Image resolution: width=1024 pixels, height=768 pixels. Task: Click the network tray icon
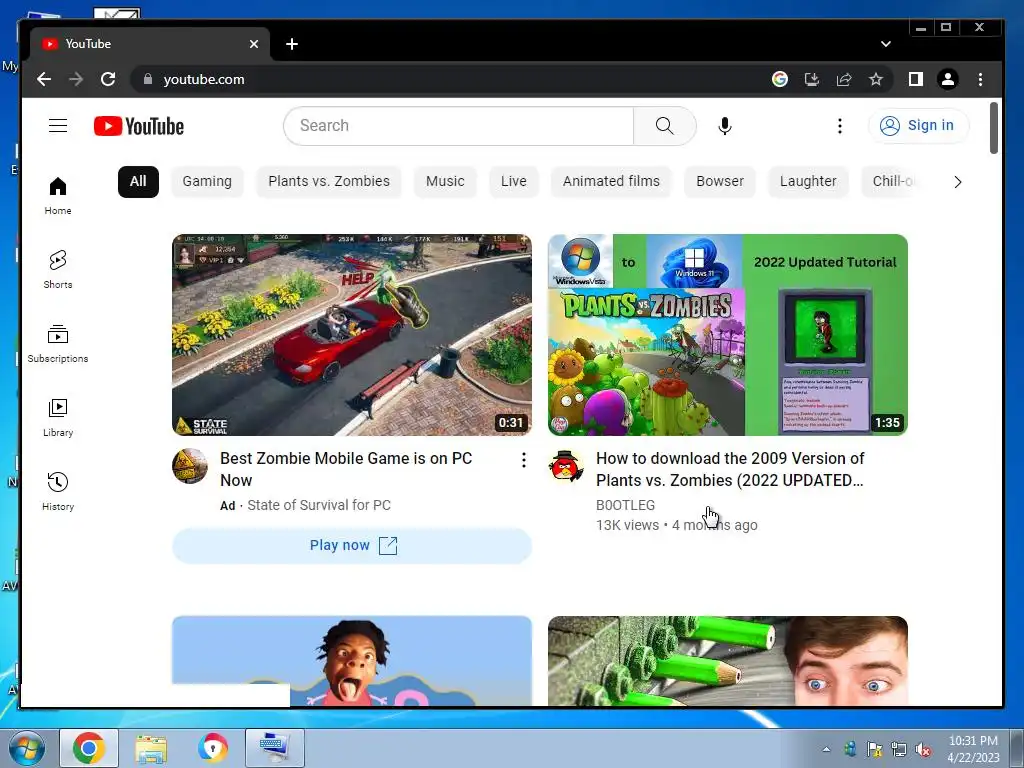tap(899, 750)
